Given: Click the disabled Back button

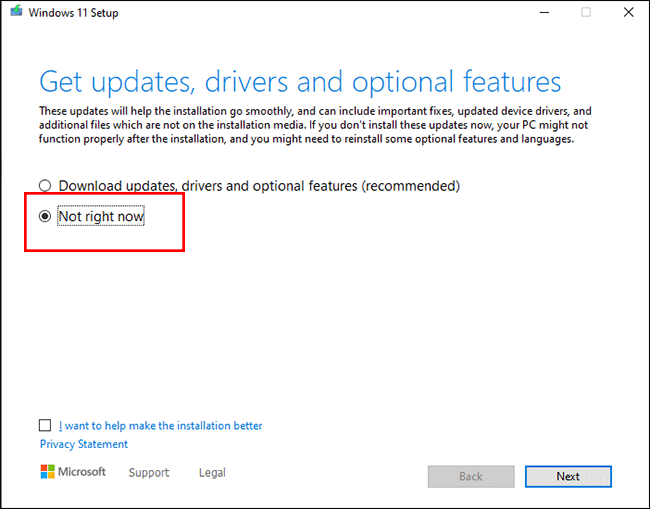Looking at the screenshot, I should point(470,476).
